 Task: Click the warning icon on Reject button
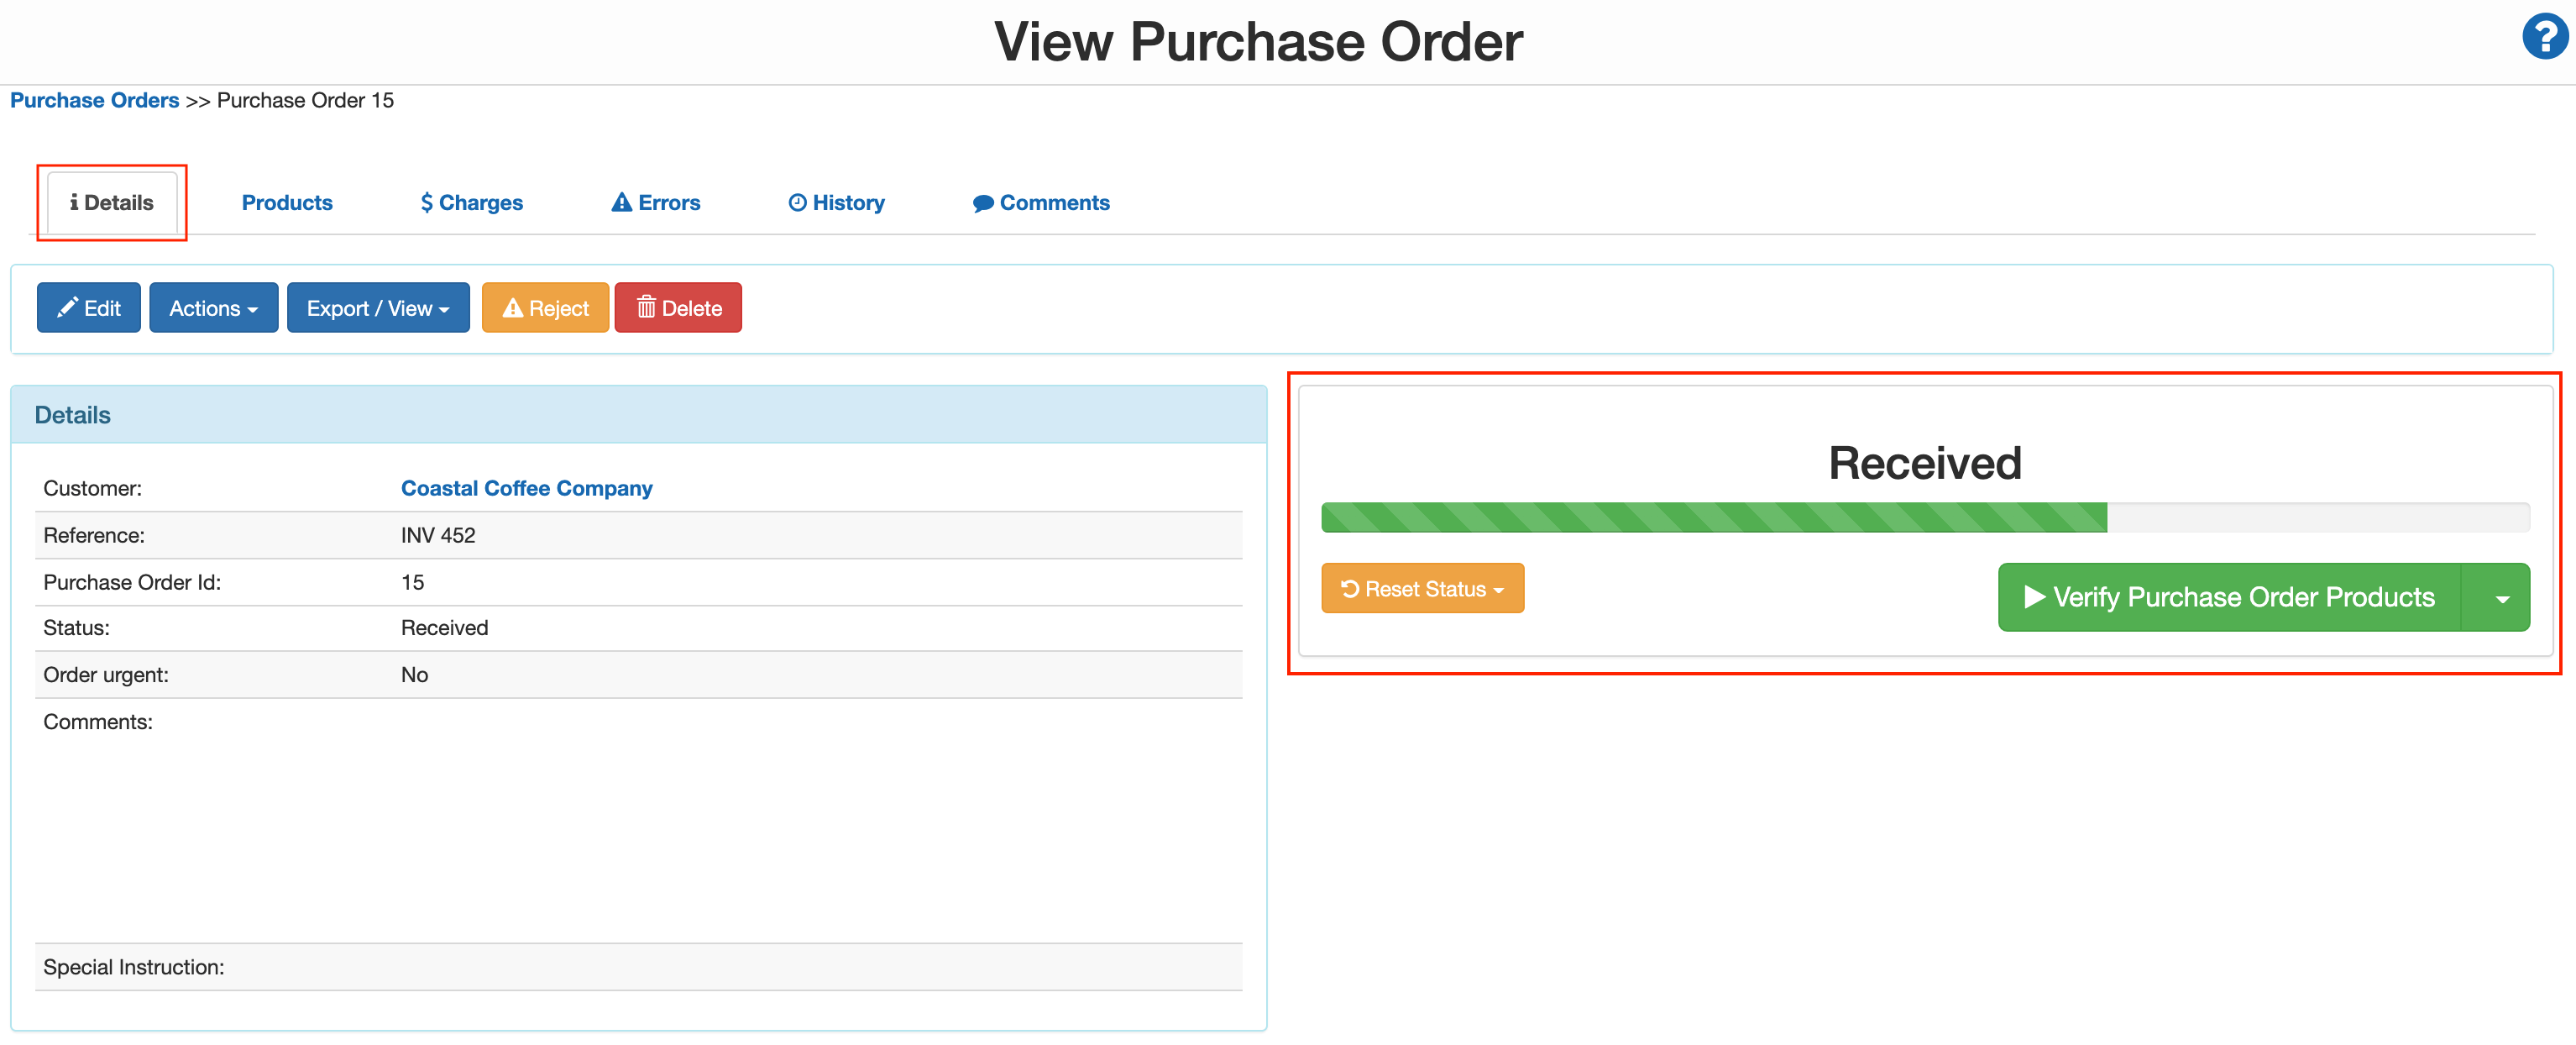tap(513, 307)
